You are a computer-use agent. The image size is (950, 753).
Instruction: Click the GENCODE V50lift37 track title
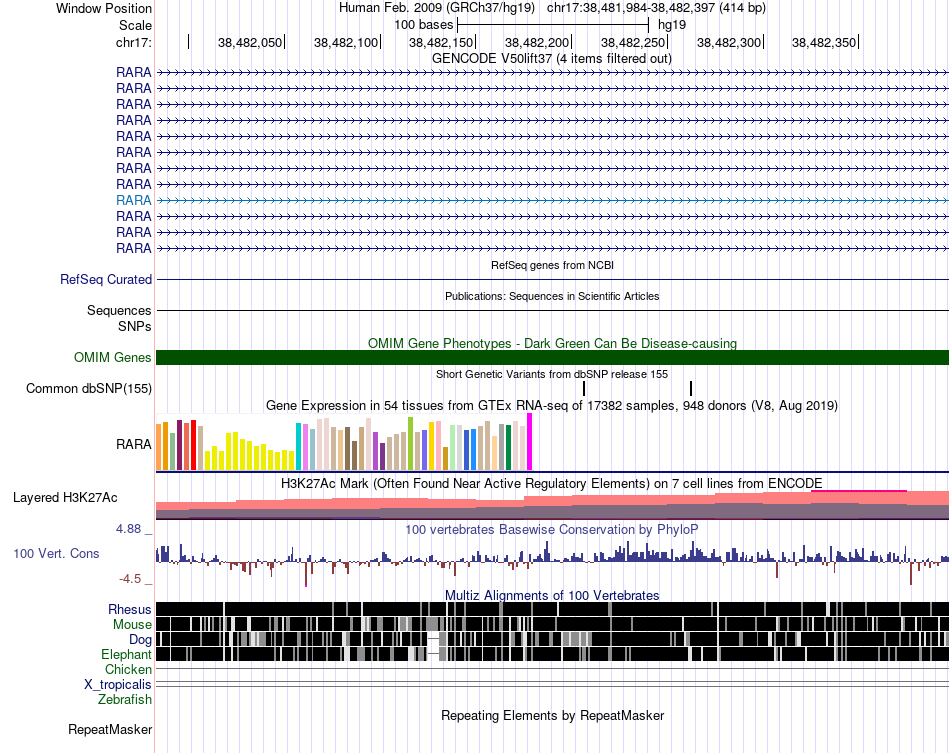[551, 59]
